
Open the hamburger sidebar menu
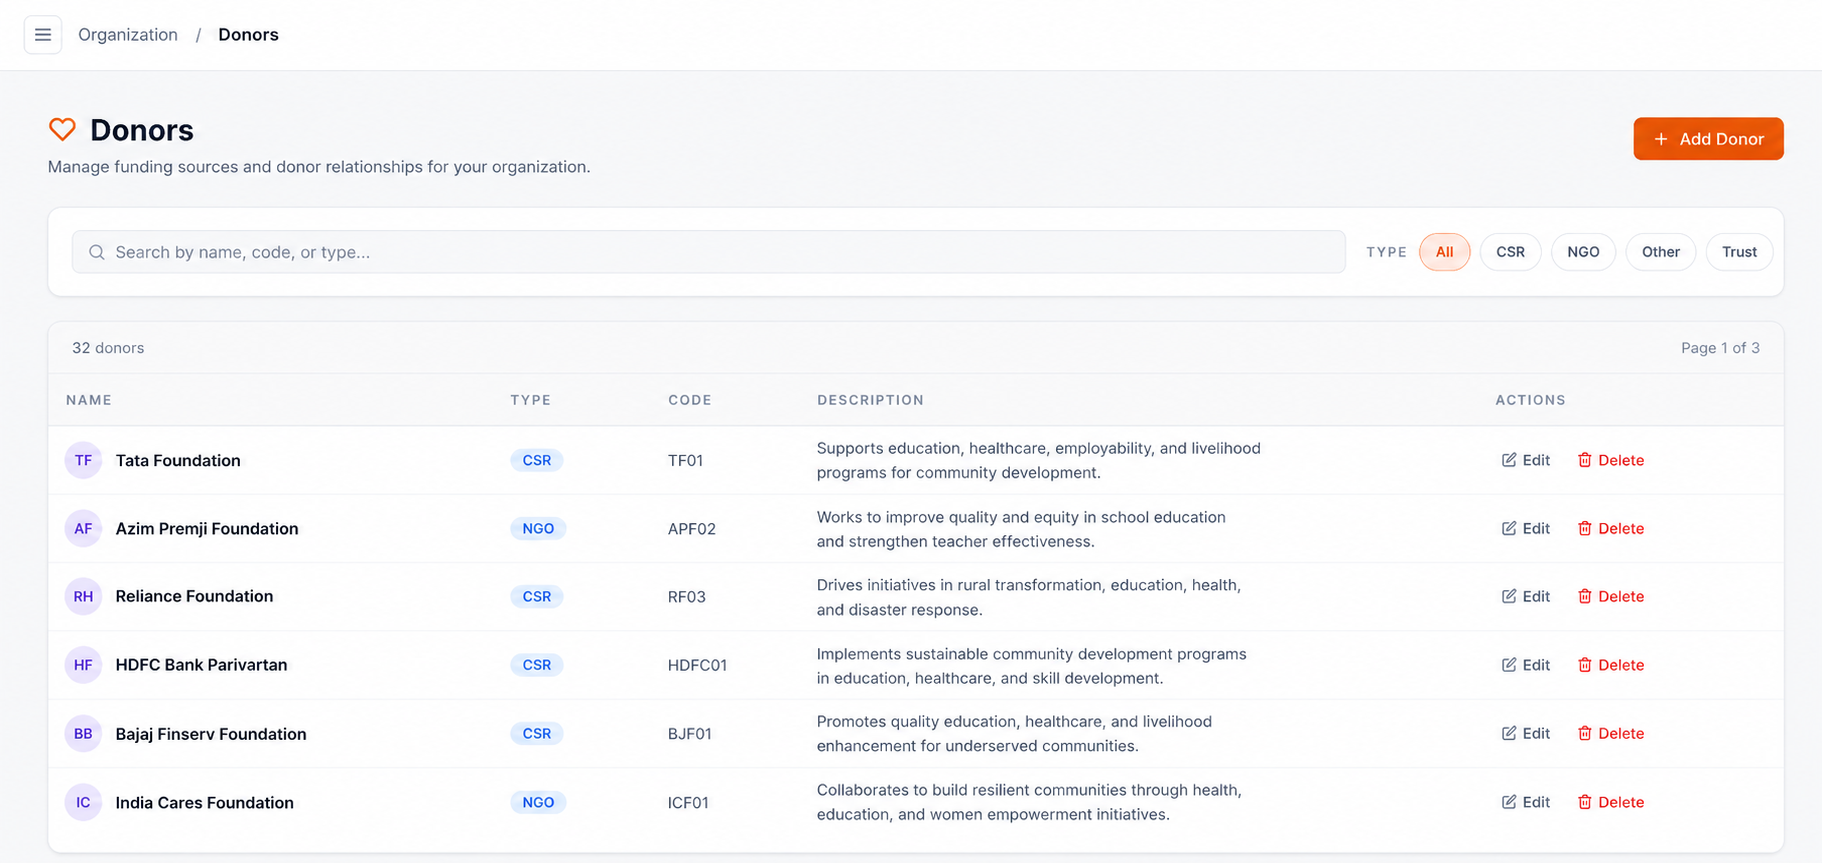43,35
